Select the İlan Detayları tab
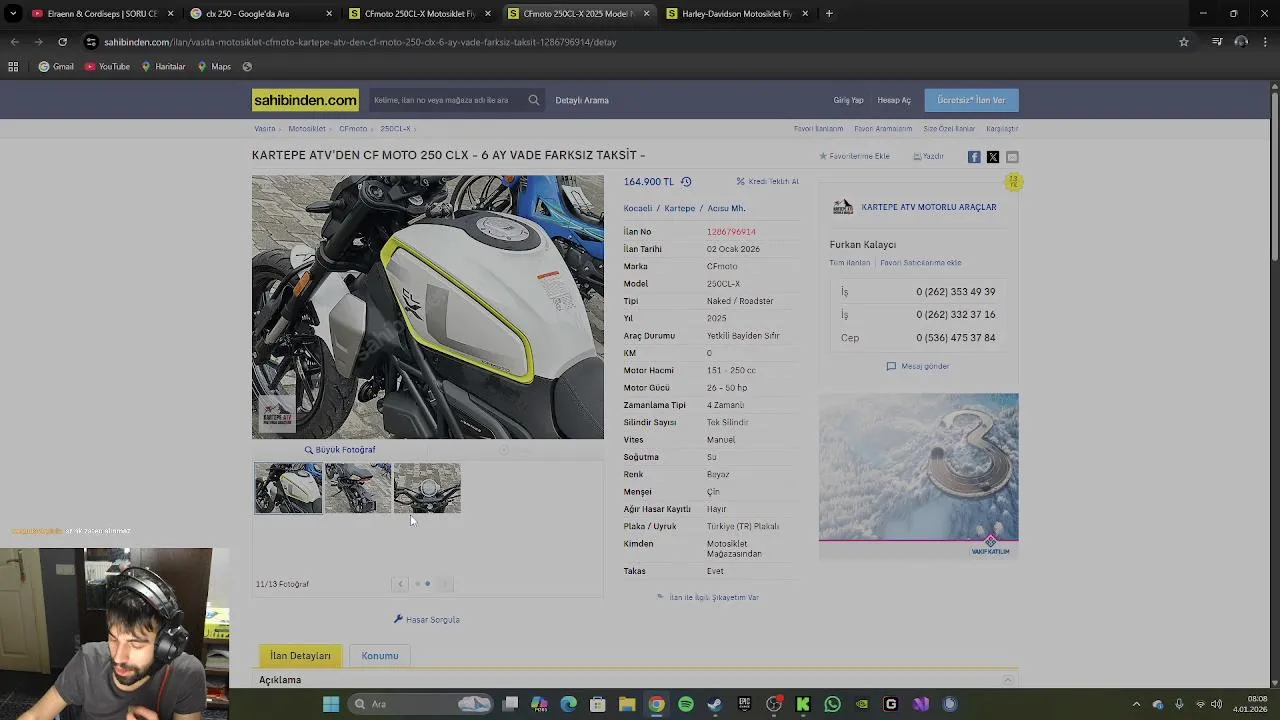This screenshot has height=720, width=1280. 300,656
